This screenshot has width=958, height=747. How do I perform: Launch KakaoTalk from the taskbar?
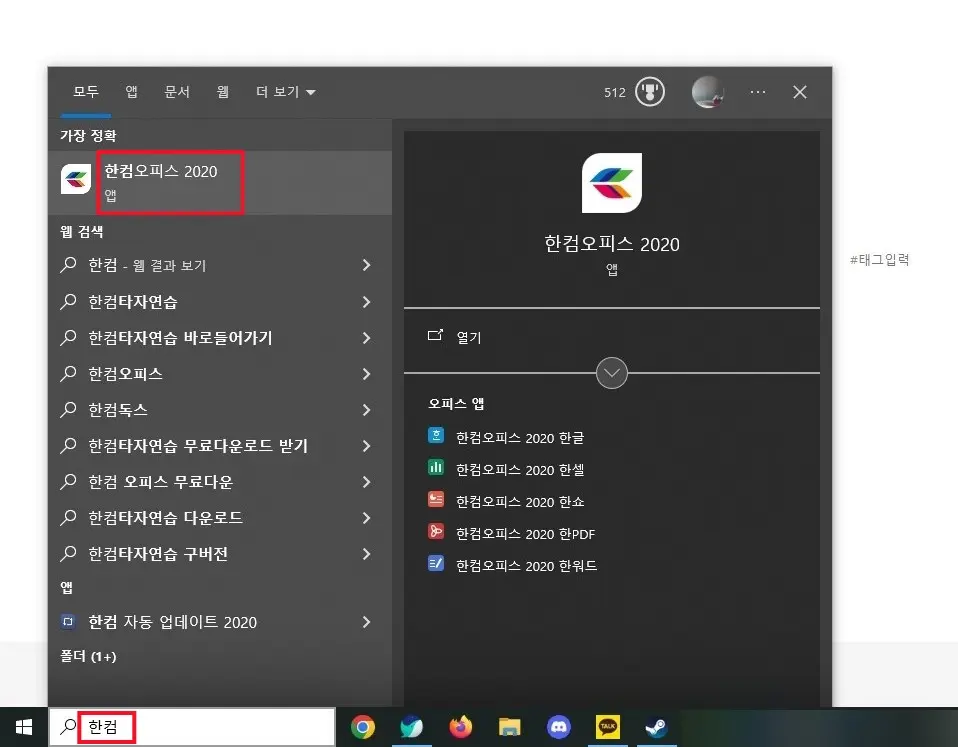[607, 727]
